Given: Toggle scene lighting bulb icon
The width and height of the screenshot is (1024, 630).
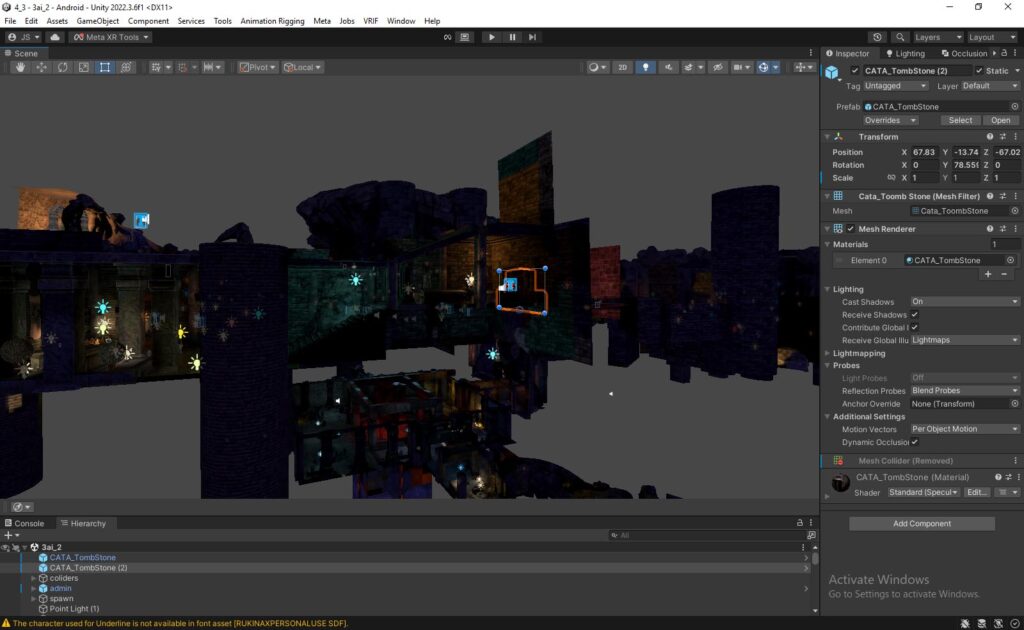Looking at the screenshot, I should click(x=646, y=68).
